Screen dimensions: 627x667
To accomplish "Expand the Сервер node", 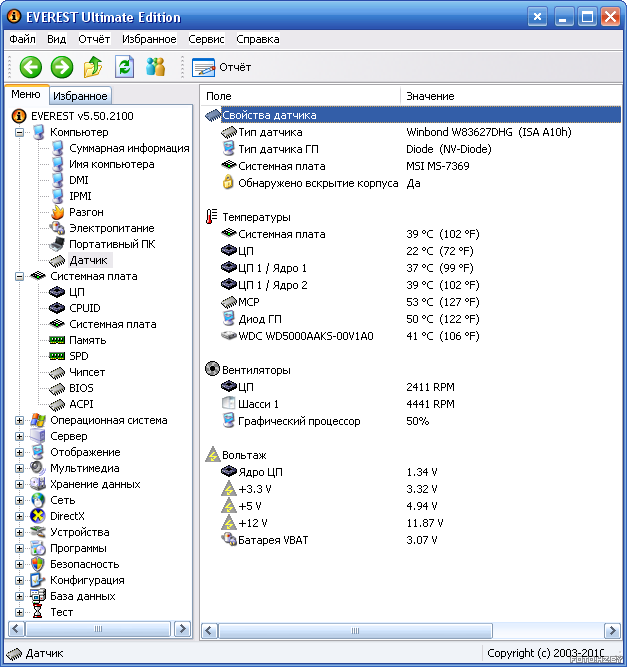I will (x=19, y=436).
